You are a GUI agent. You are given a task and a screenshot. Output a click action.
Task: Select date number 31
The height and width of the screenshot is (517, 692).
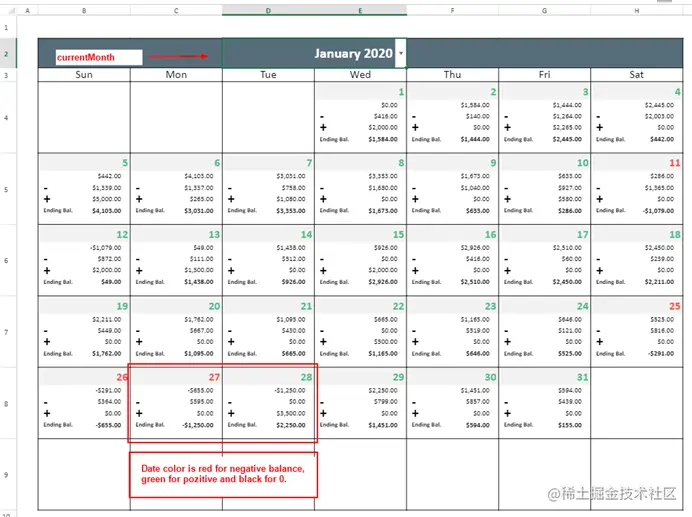point(583,377)
